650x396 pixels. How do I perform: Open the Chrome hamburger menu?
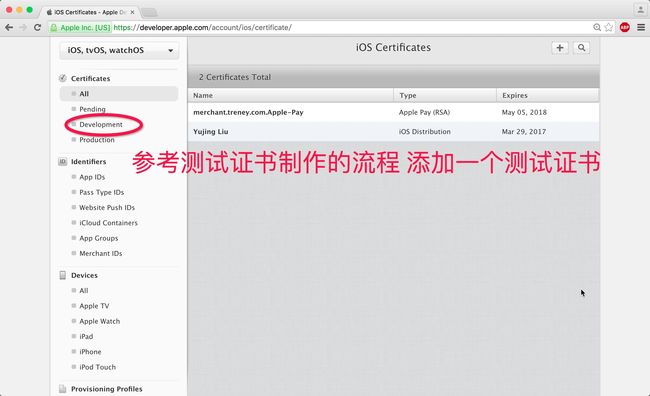click(641, 27)
